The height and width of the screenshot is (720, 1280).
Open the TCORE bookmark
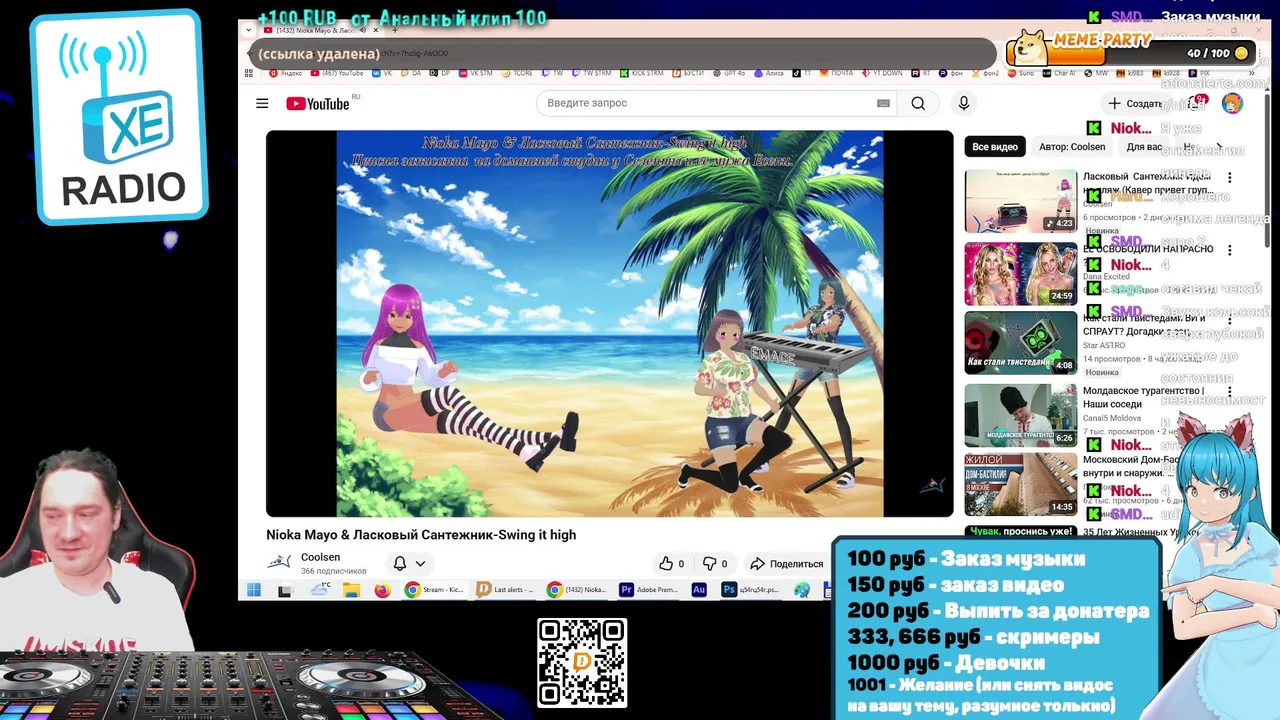click(x=517, y=73)
